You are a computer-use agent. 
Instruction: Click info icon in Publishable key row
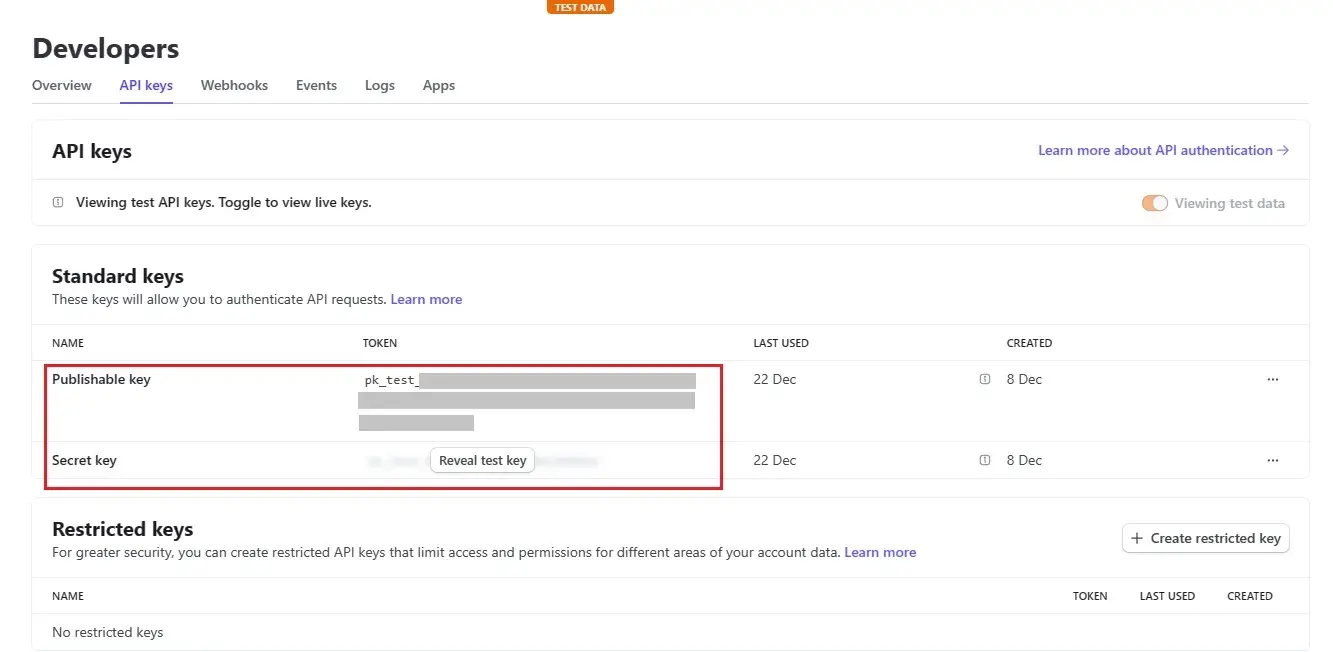click(x=985, y=379)
